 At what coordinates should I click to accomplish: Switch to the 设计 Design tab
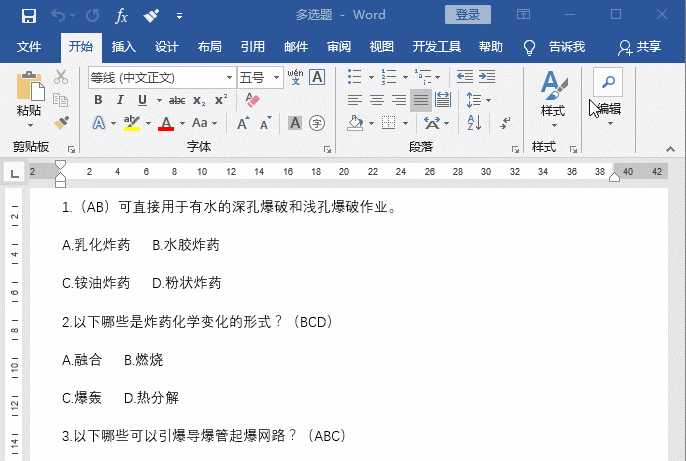click(167, 47)
